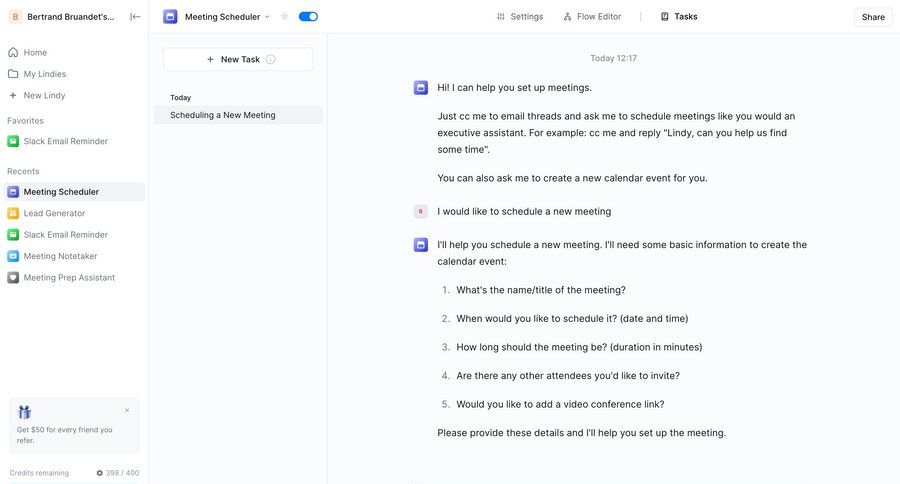Image resolution: width=900 pixels, height=484 pixels.
Task: Click the 'Credits remaining' label
Action: pos(39,473)
